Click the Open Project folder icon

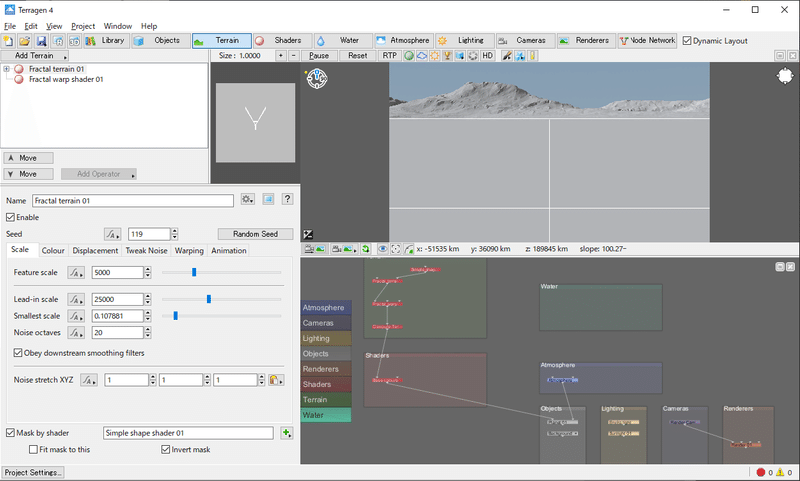point(24,41)
